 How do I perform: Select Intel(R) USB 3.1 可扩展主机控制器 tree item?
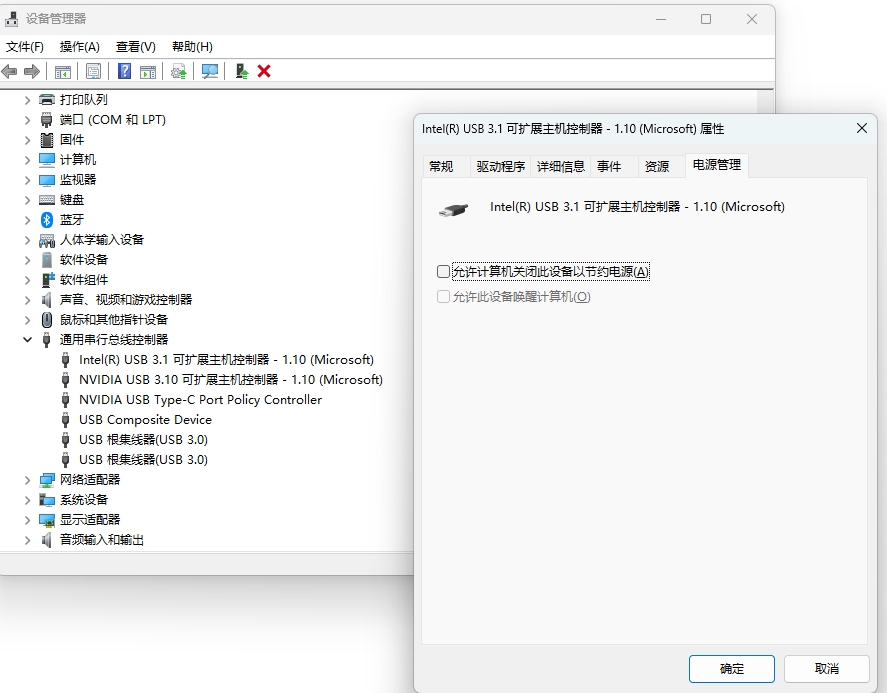(226, 360)
